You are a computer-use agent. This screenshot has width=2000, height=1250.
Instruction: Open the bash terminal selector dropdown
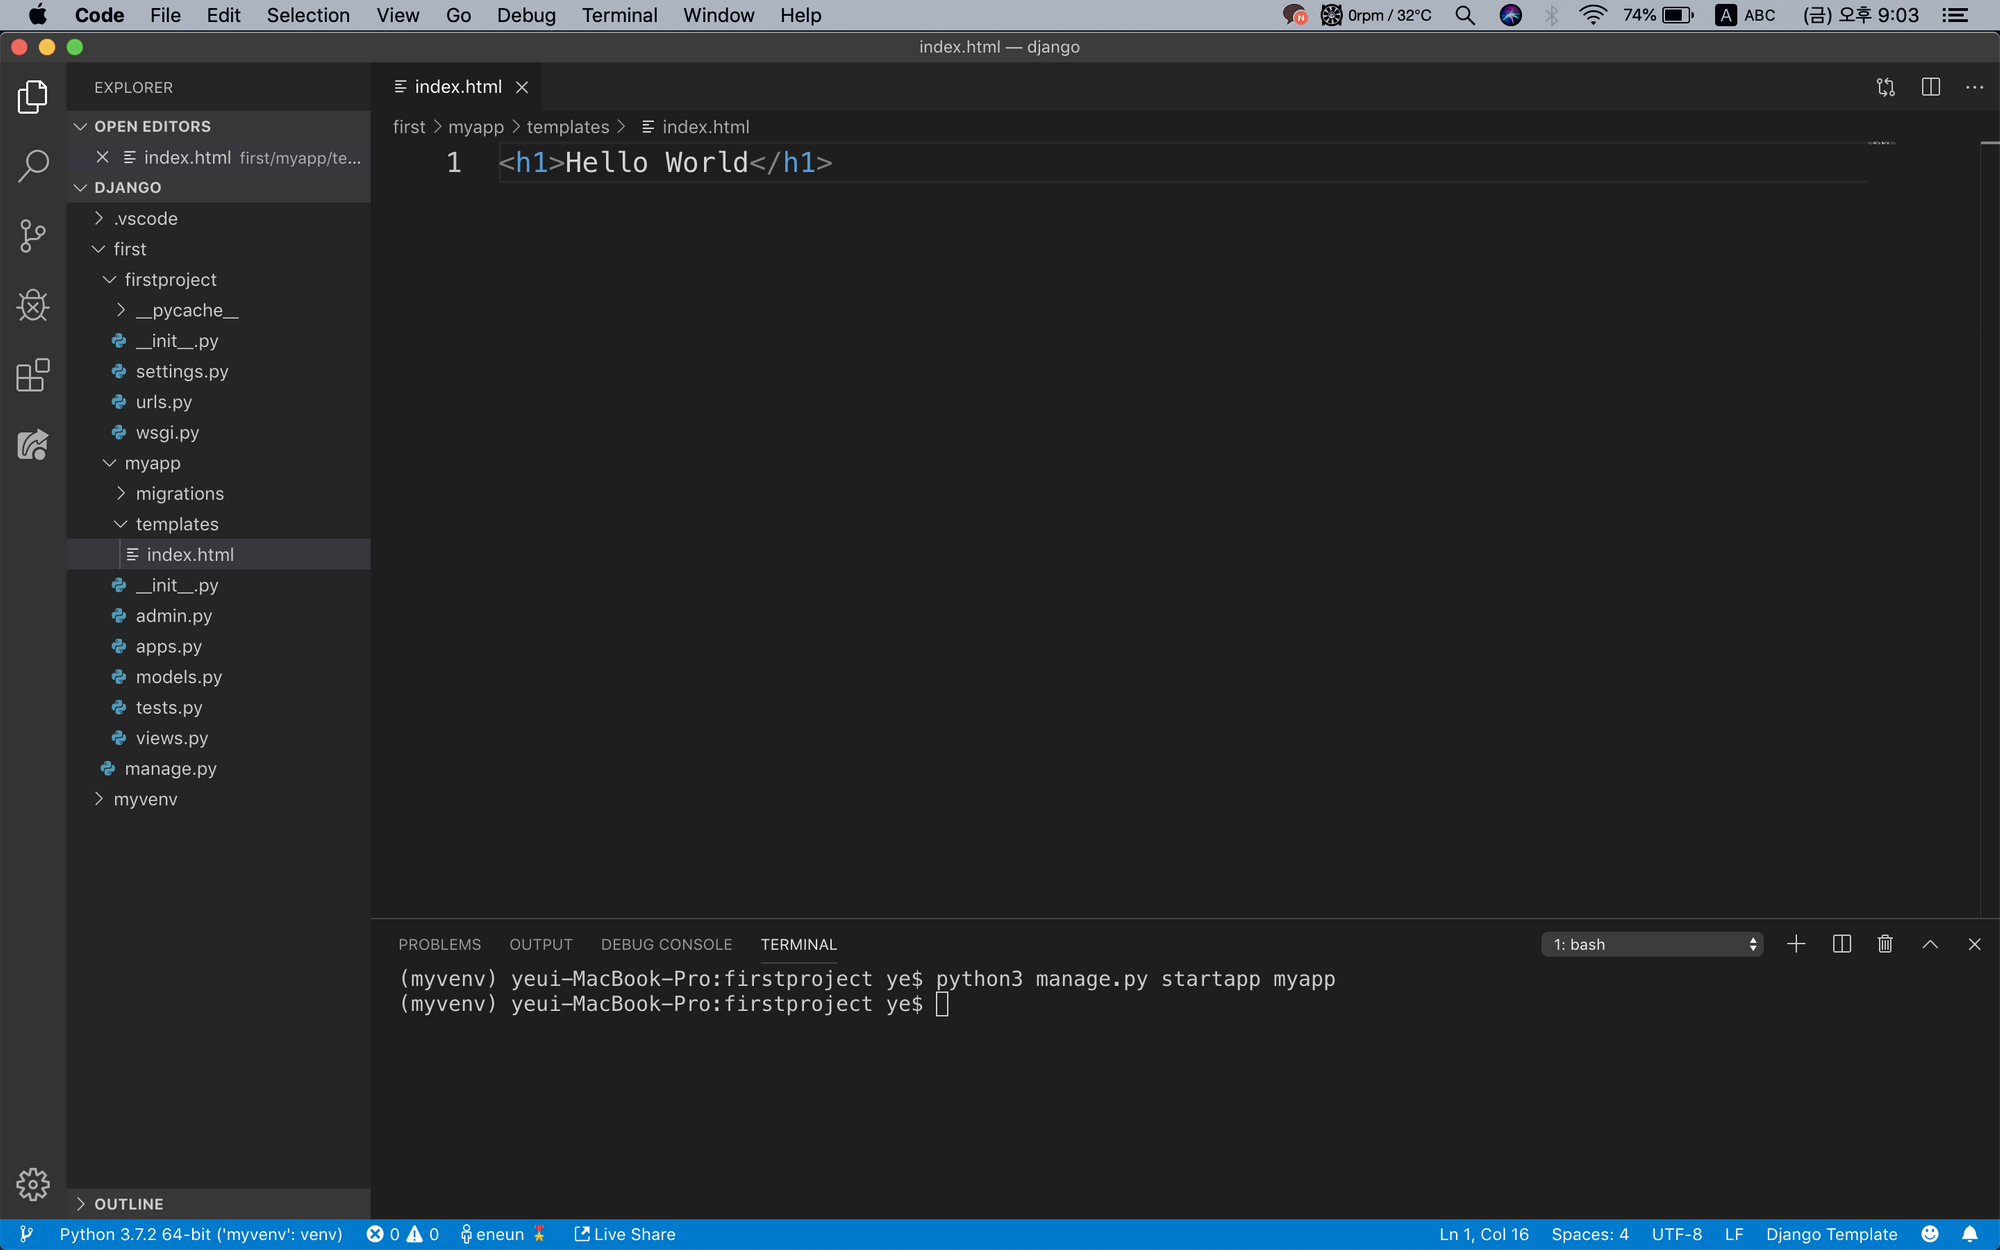(x=1652, y=944)
